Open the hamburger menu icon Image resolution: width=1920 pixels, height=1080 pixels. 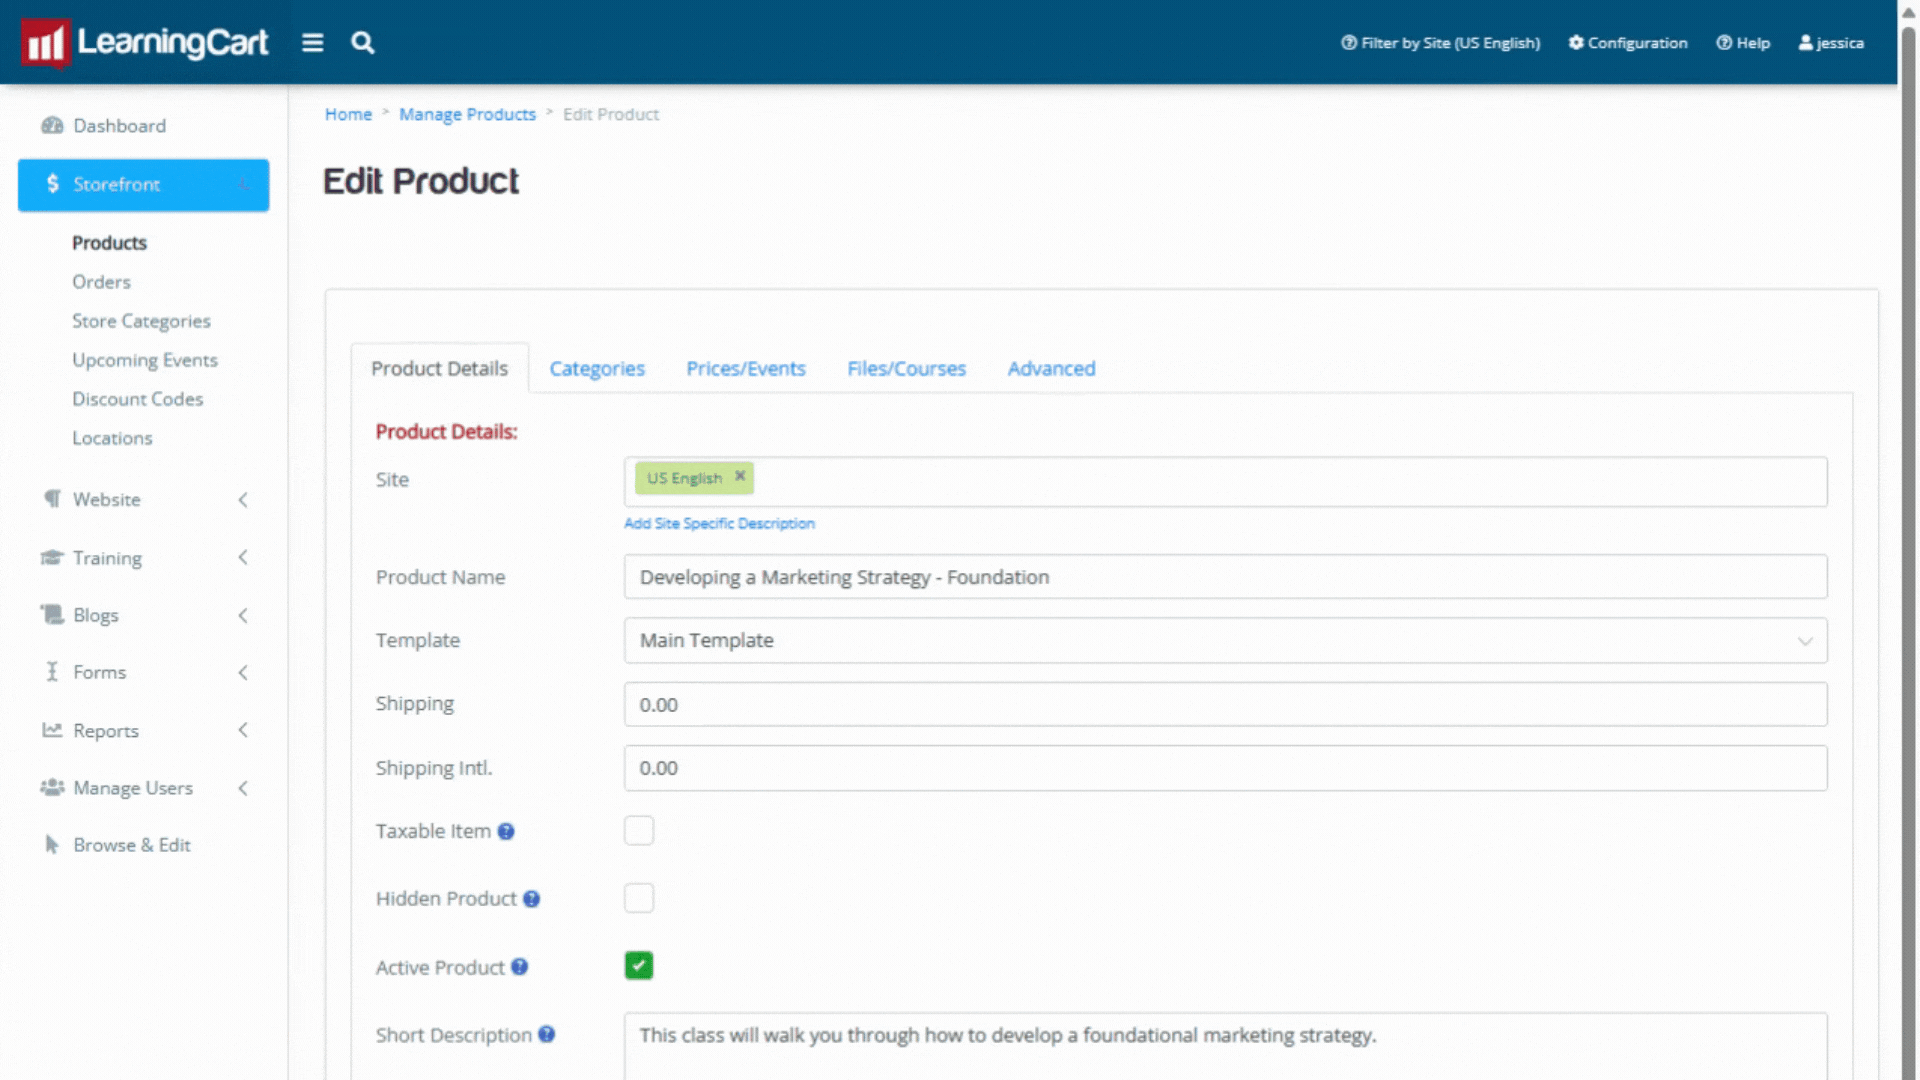(x=312, y=43)
